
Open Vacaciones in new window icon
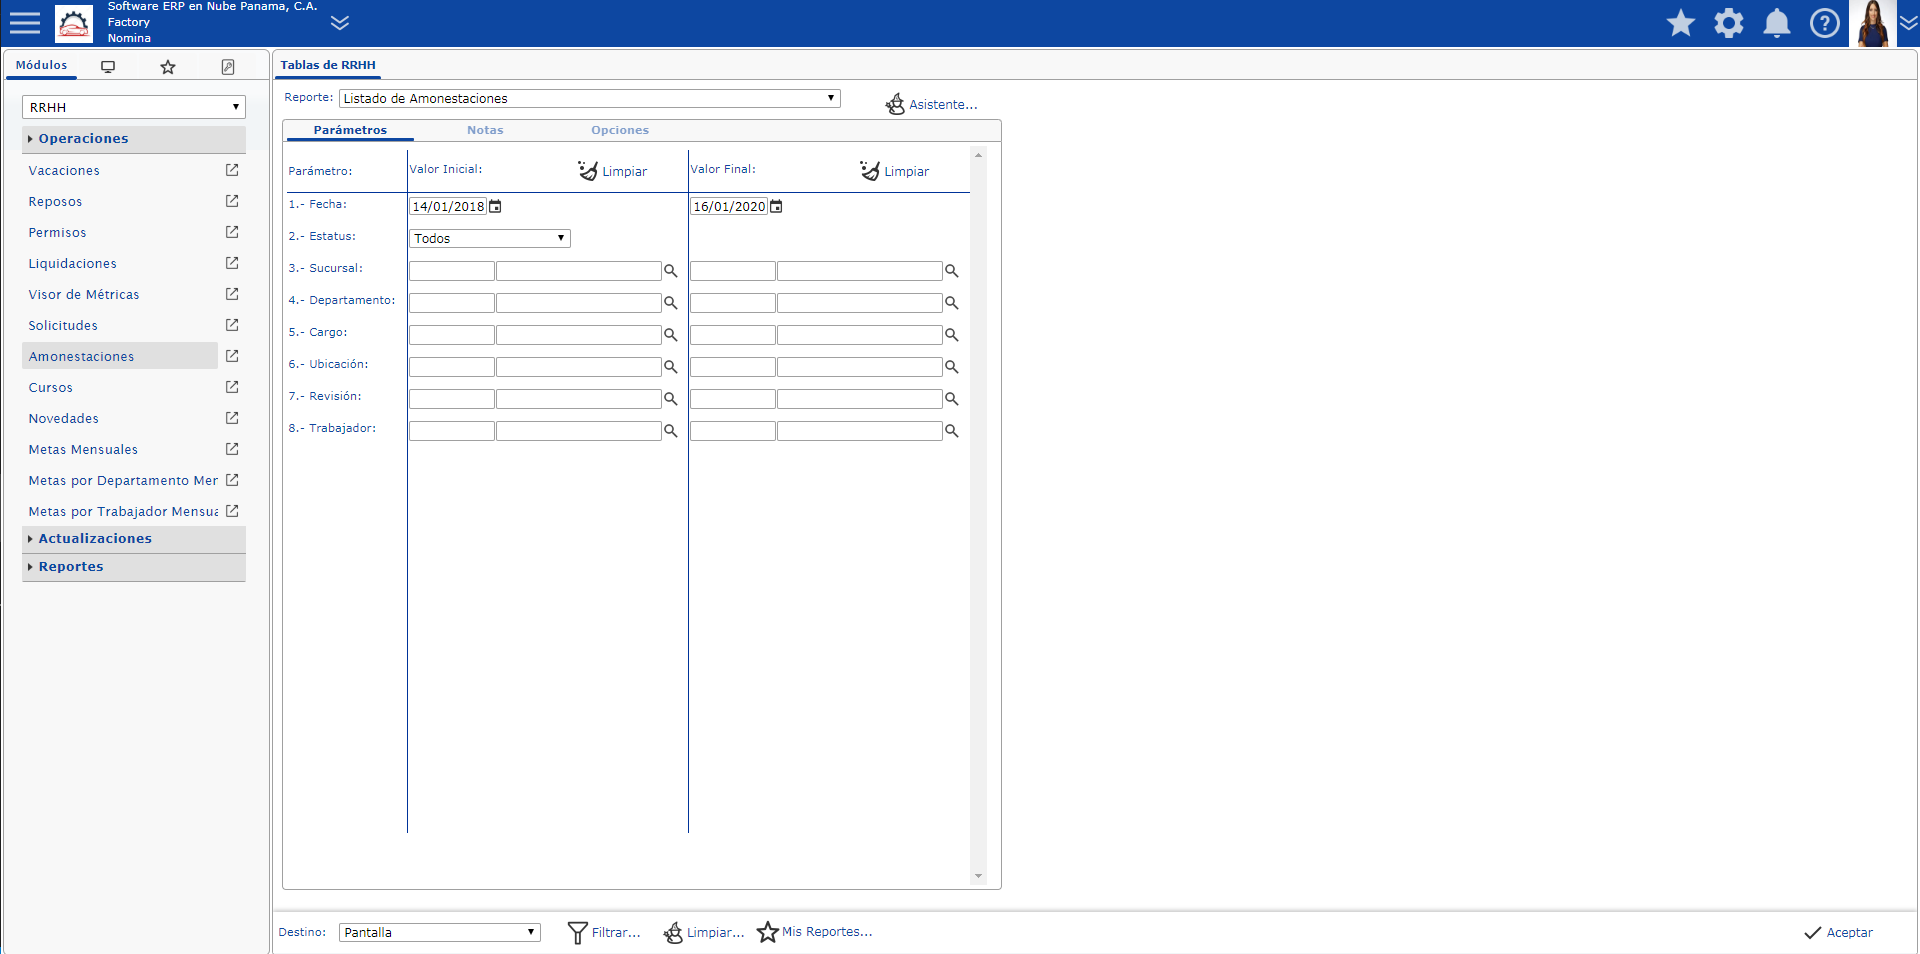232,170
